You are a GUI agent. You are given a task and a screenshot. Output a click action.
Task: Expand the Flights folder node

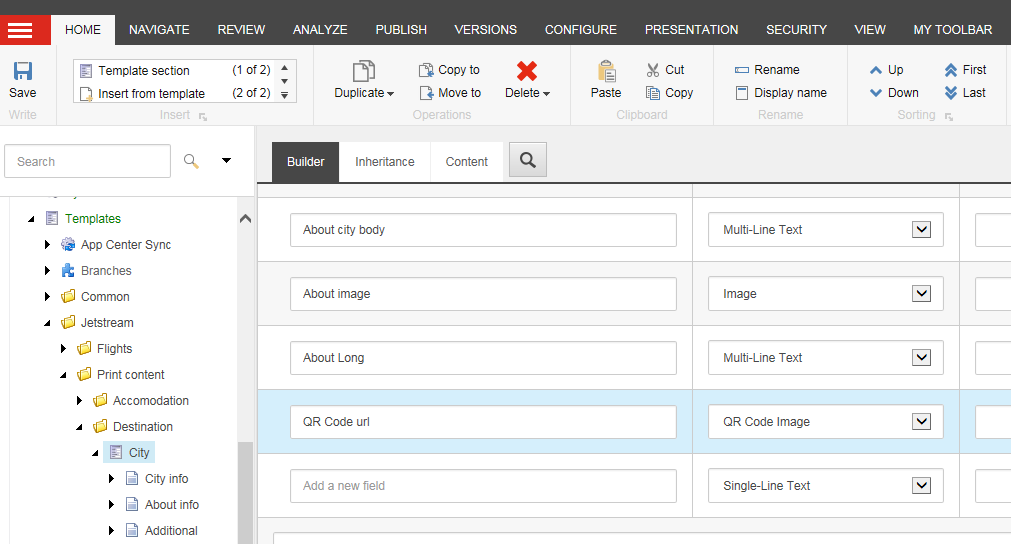(x=63, y=349)
